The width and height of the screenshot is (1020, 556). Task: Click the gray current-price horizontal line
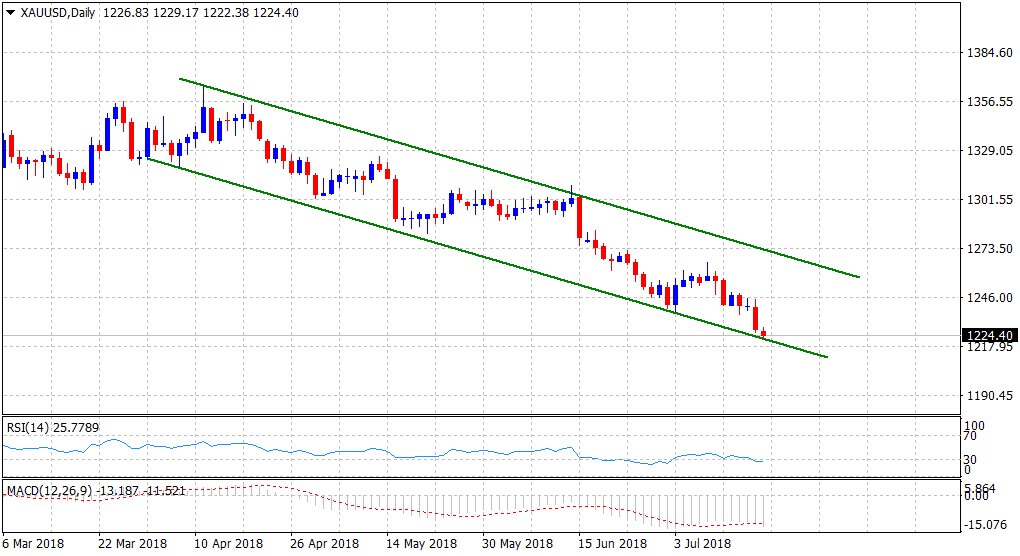481,336
